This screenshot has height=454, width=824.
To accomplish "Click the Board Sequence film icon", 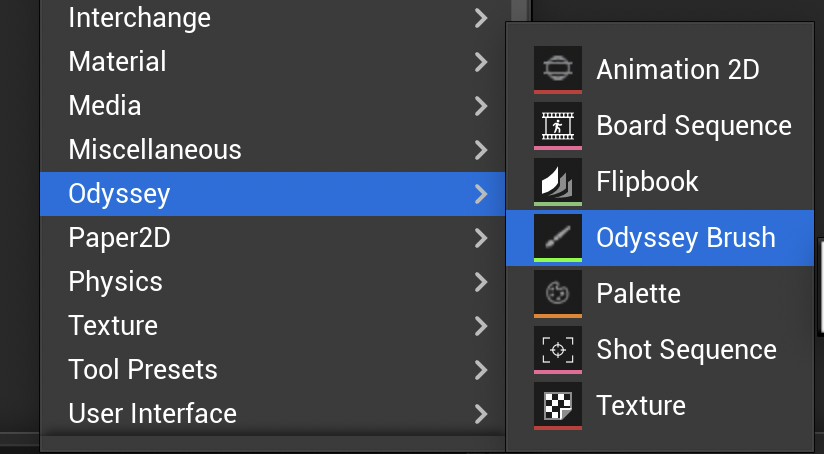I will point(558,125).
